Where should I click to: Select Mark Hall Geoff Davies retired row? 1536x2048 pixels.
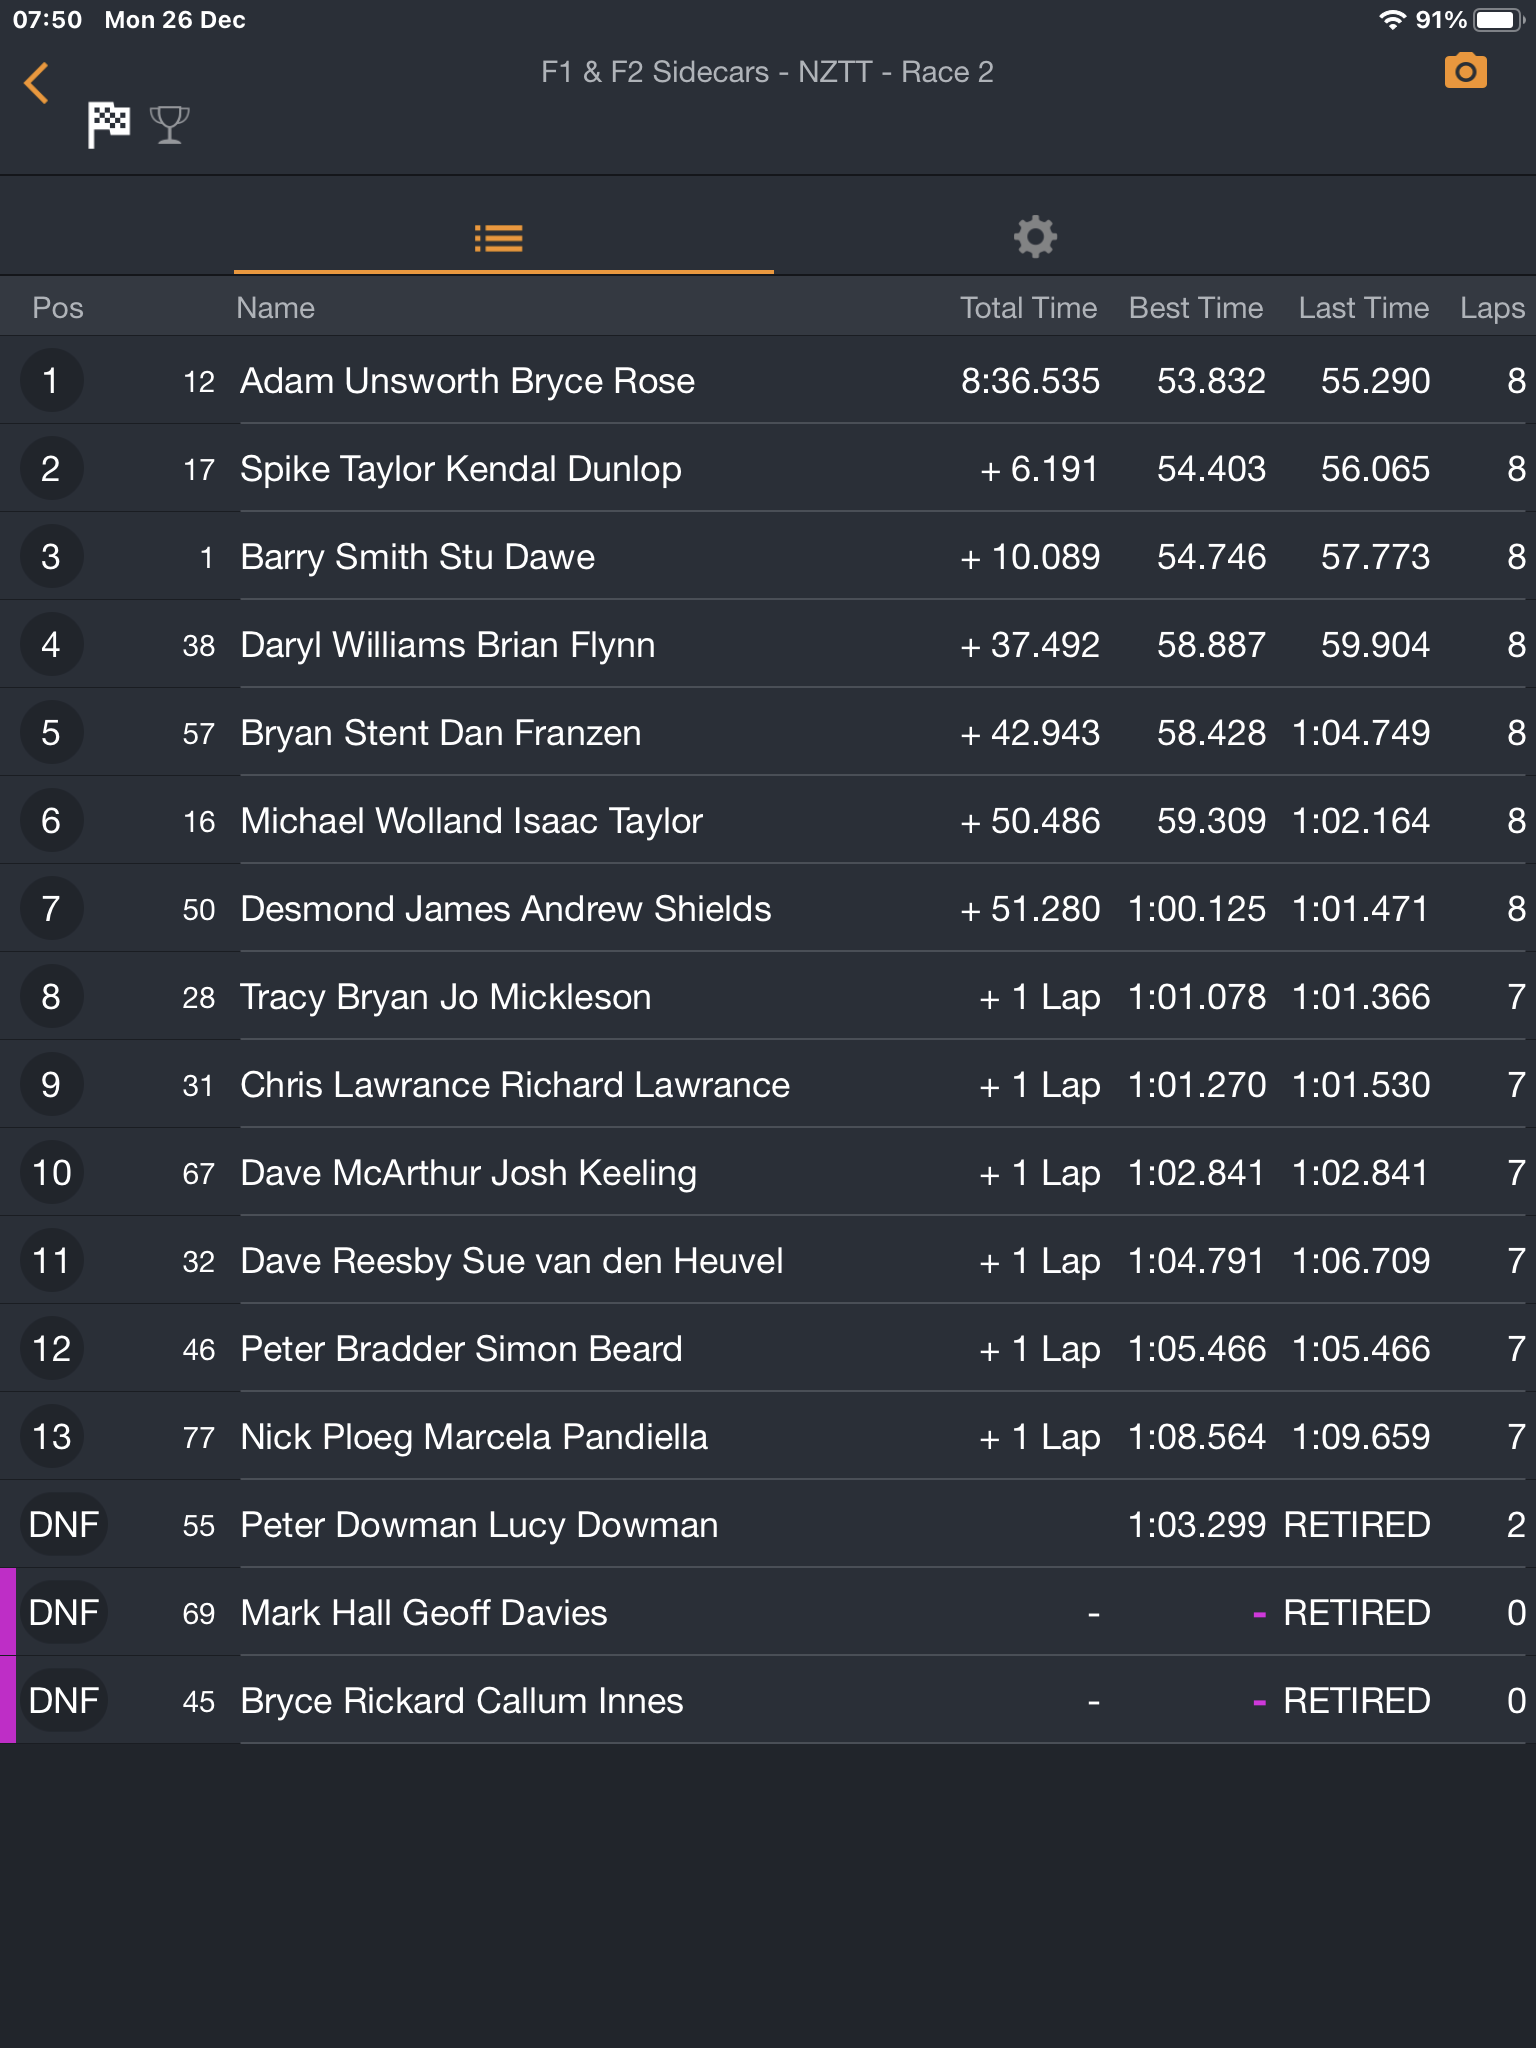(x=424, y=1613)
